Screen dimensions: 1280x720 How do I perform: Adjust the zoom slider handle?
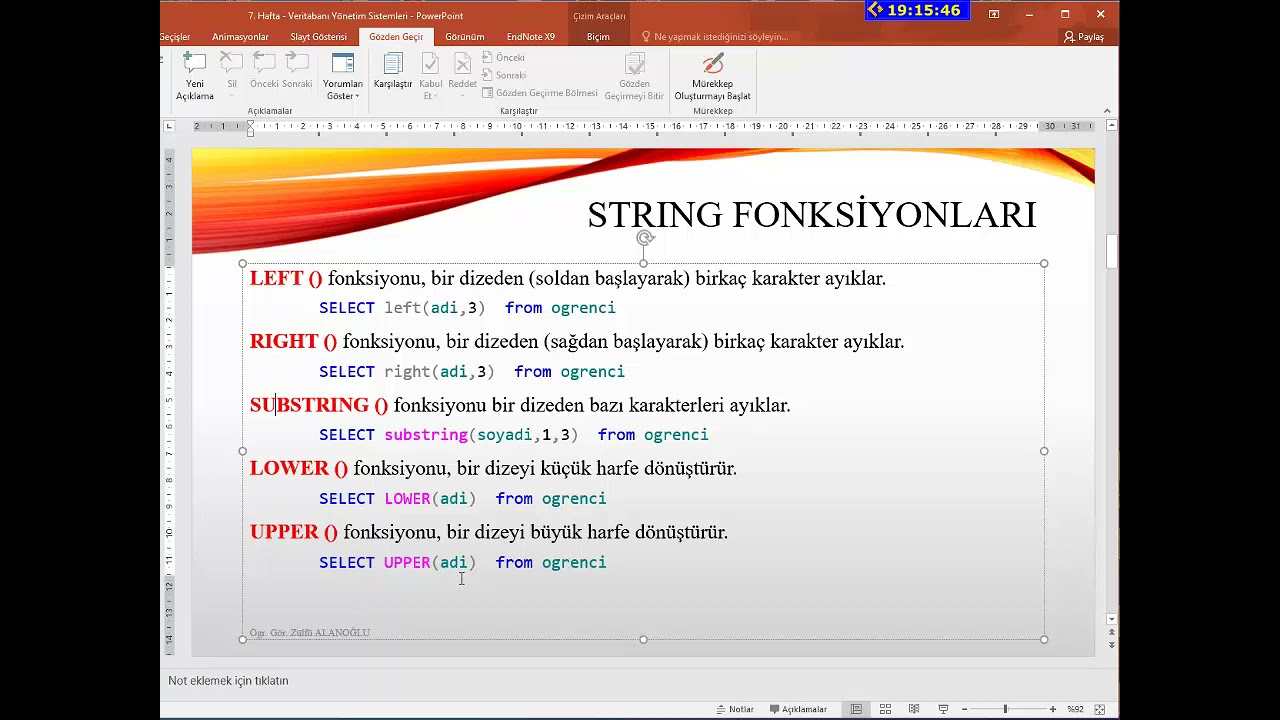click(1005, 709)
